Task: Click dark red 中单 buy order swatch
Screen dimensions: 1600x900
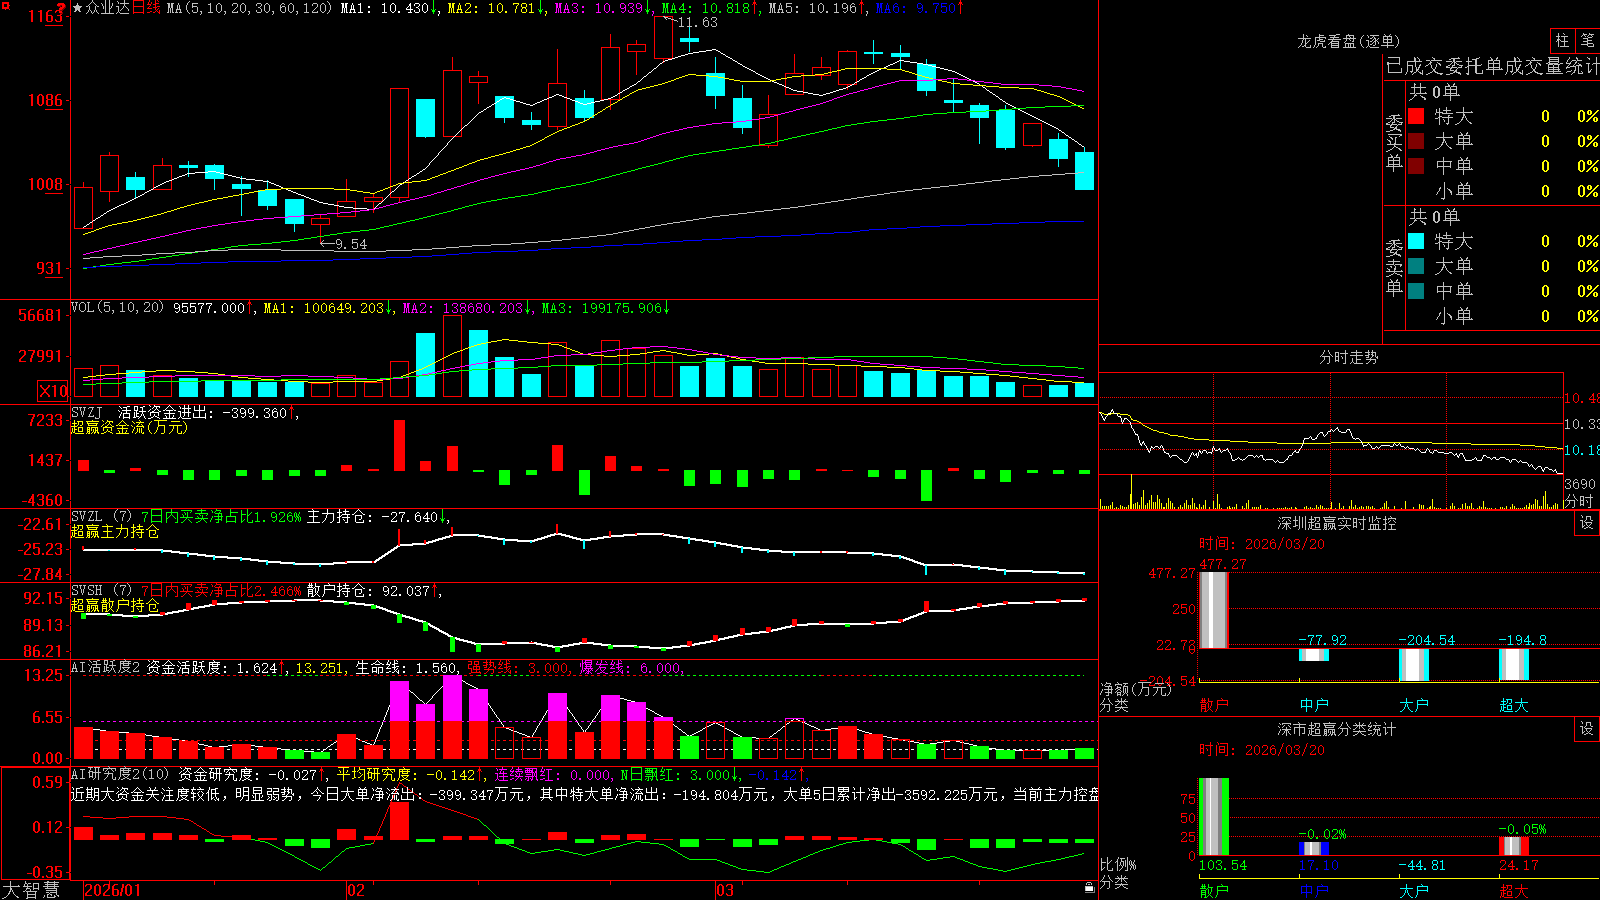Action: coord(1416,166)
